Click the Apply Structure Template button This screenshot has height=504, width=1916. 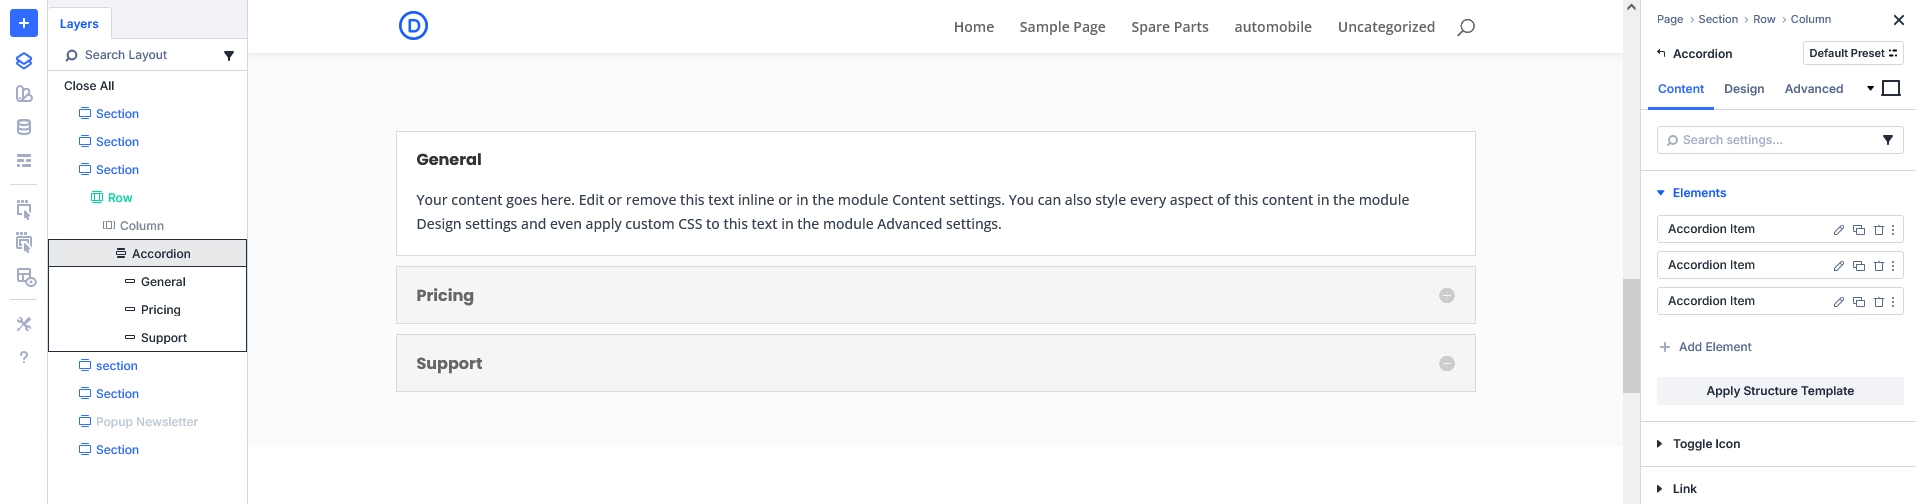[1779, 391]
